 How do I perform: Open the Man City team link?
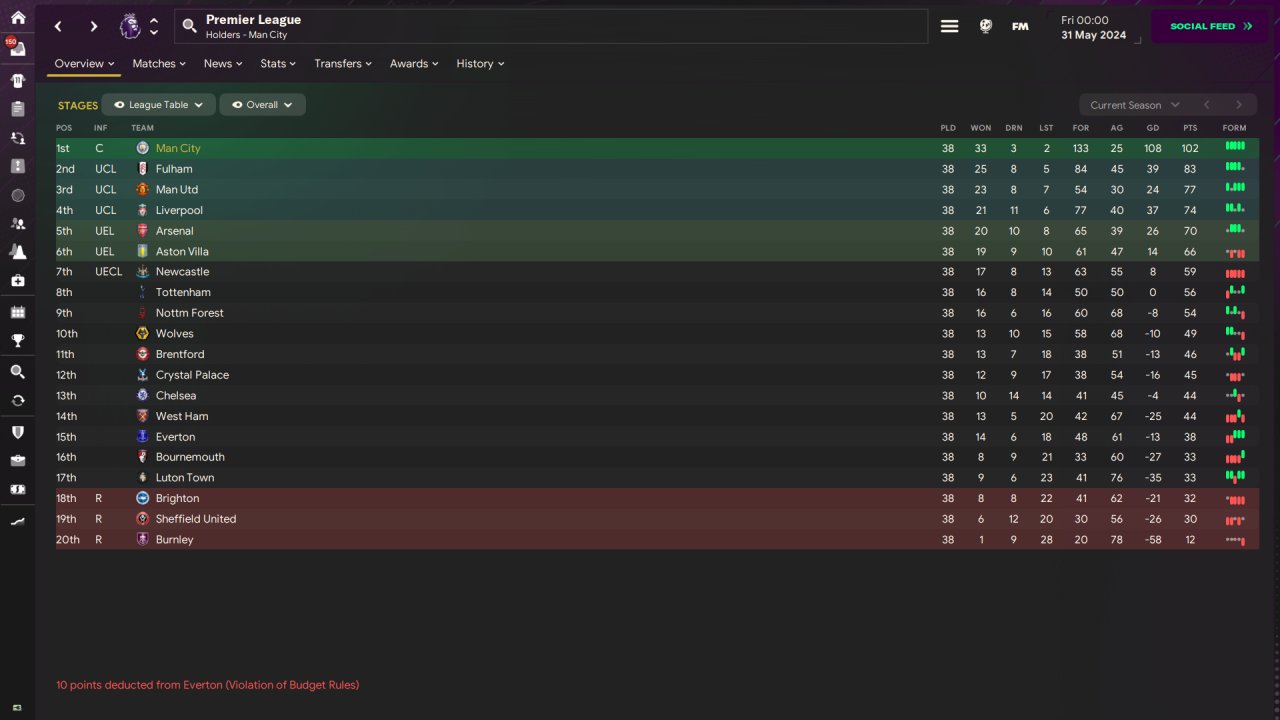(178, 148)
